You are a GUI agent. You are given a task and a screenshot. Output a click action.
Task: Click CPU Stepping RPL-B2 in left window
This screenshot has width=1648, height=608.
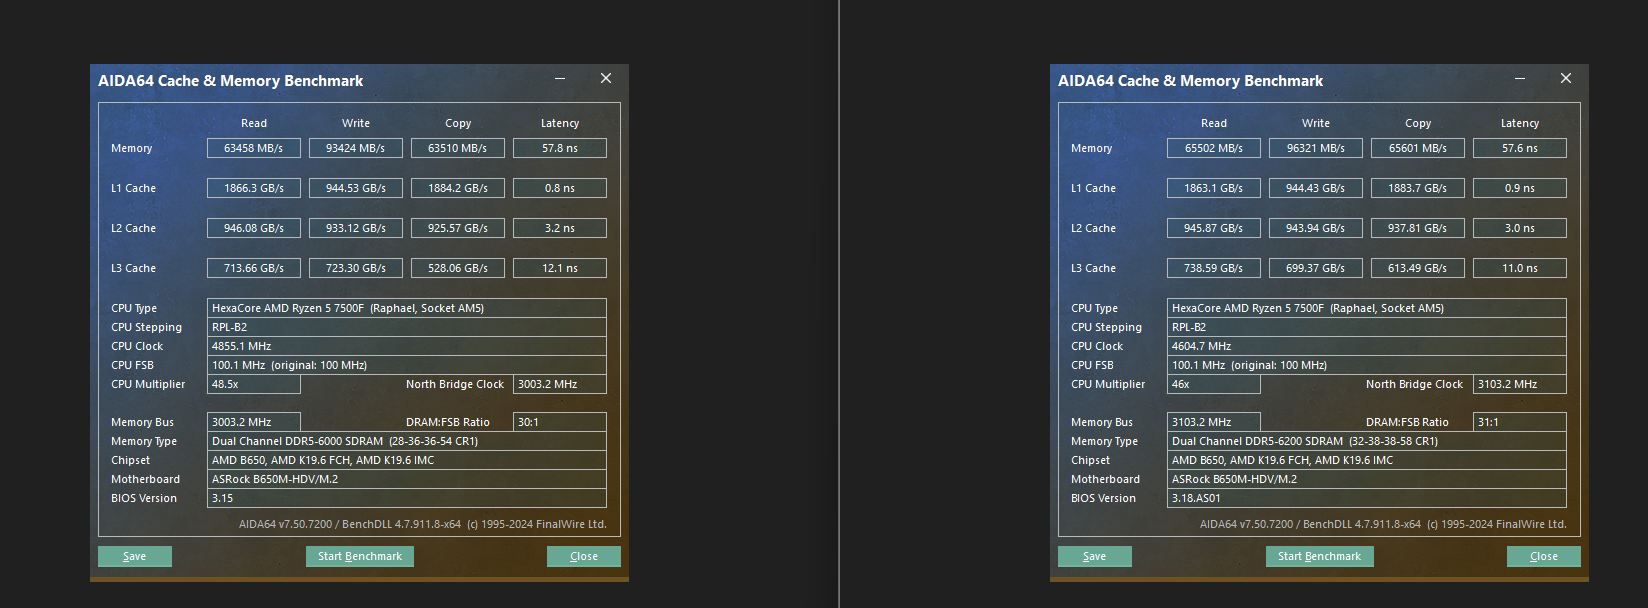point(407,327)
